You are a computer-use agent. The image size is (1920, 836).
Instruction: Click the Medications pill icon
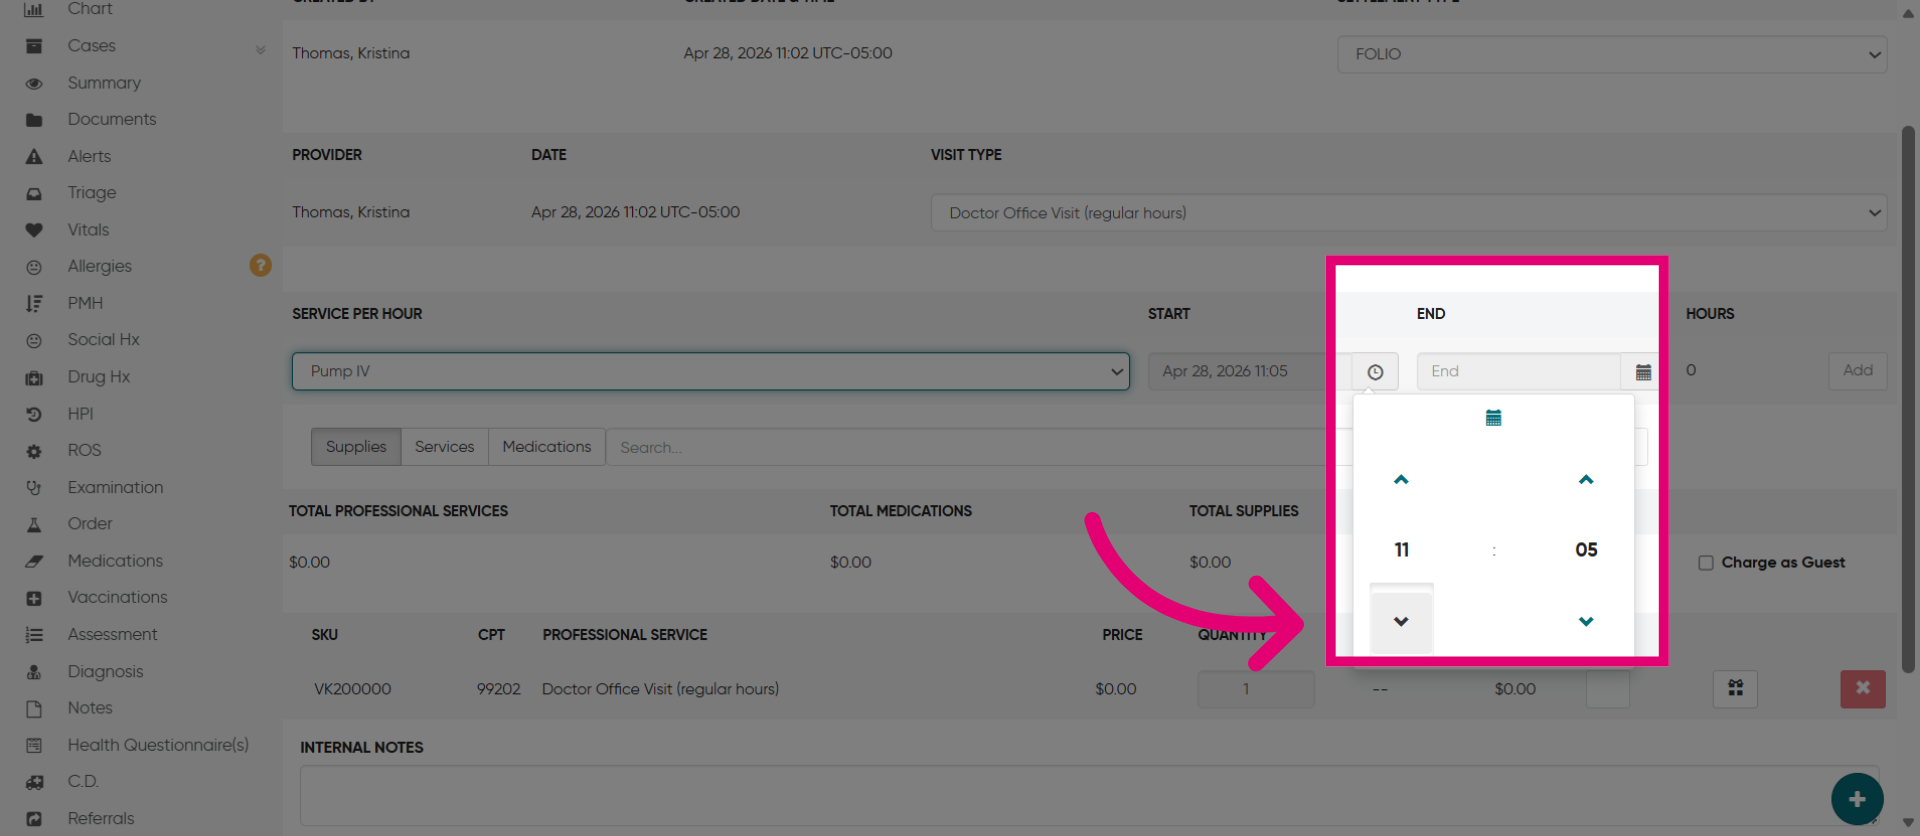click(x=34, y=562)
